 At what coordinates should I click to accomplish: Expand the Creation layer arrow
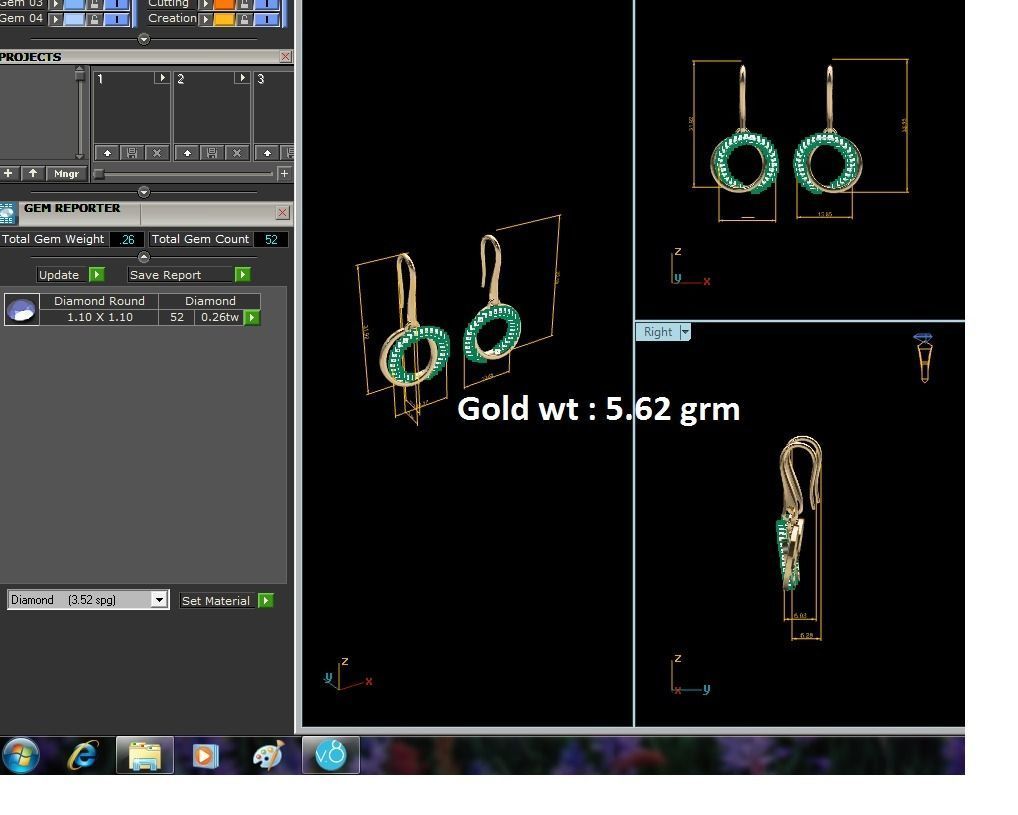pos(205,19)
